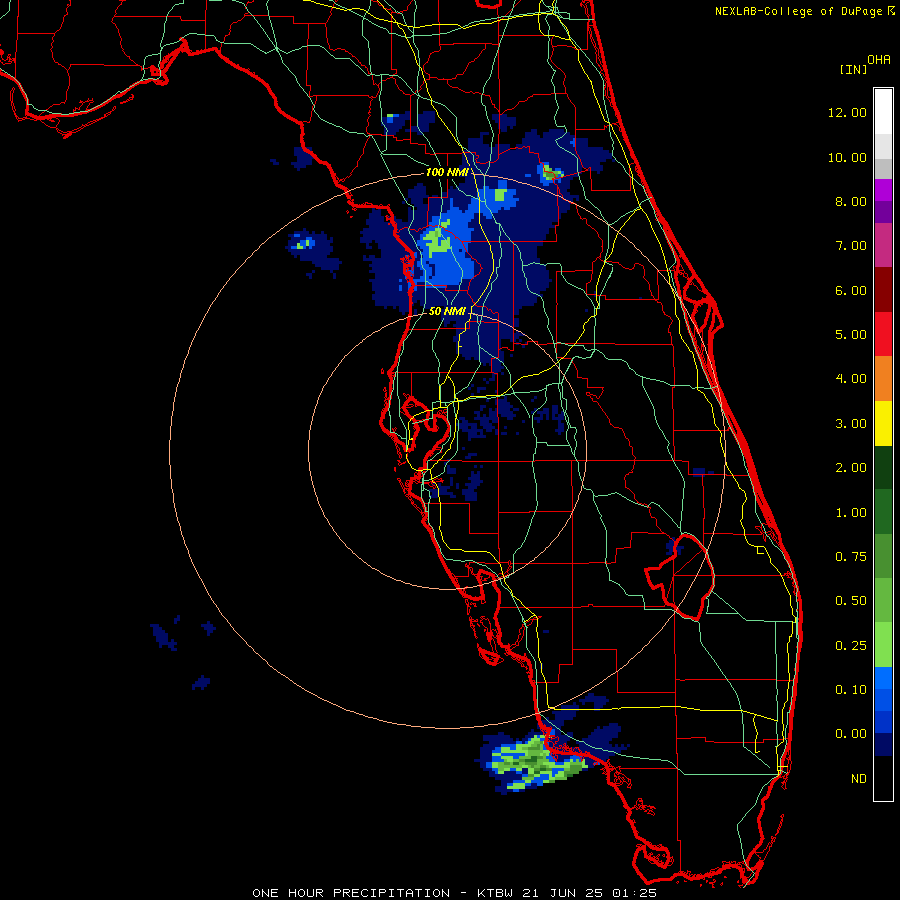This screenshot has height=900, width=900.
Task: Select the white 12.00 color swatch
Action: coord(883,112)
